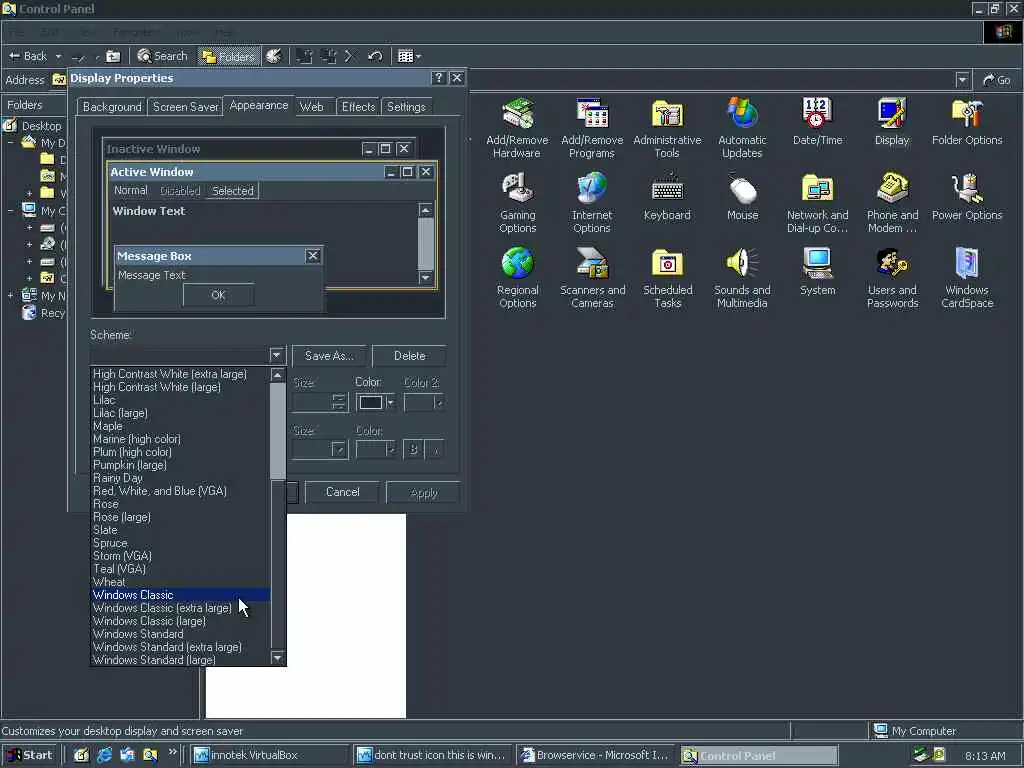Open Internet Options icon
Viewport: 1024px width, 768px height.
pos(592,203)
